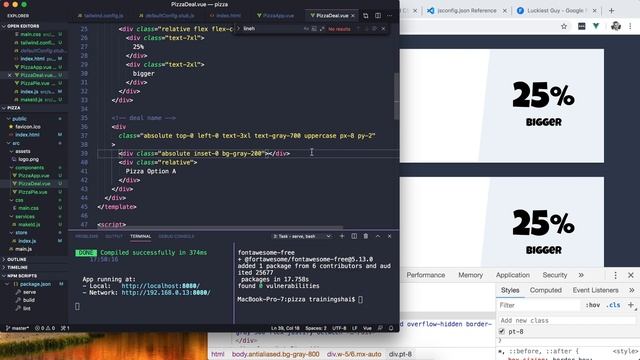The width and height of the screenshot is (640, 360).
Task: Open DevTools Performance tab
Action: (x=426, y=275)
